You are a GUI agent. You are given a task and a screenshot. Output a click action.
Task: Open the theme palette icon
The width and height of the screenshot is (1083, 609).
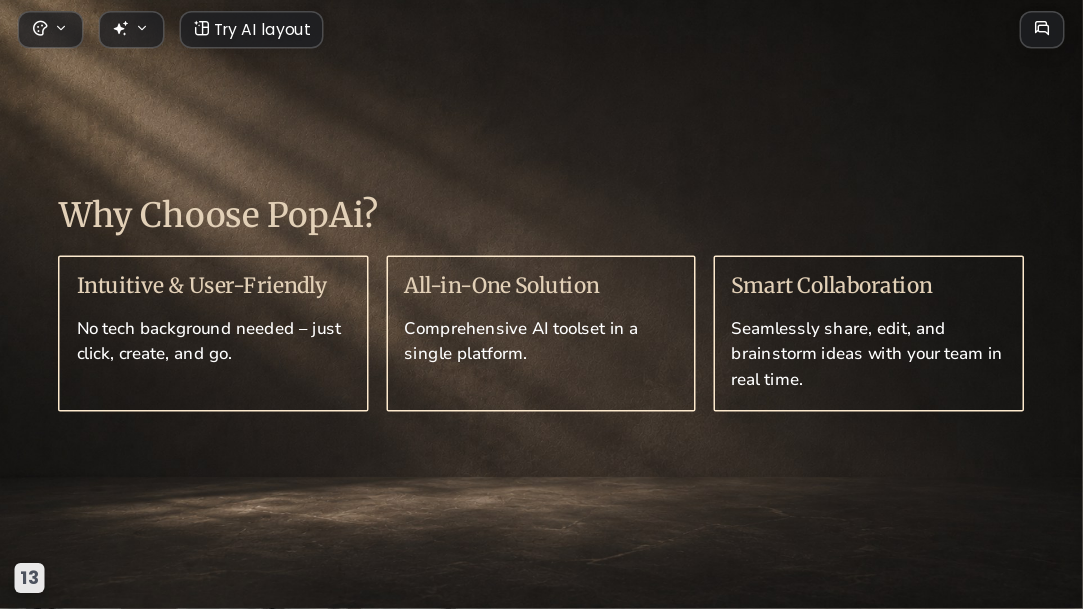coord(40,29)
